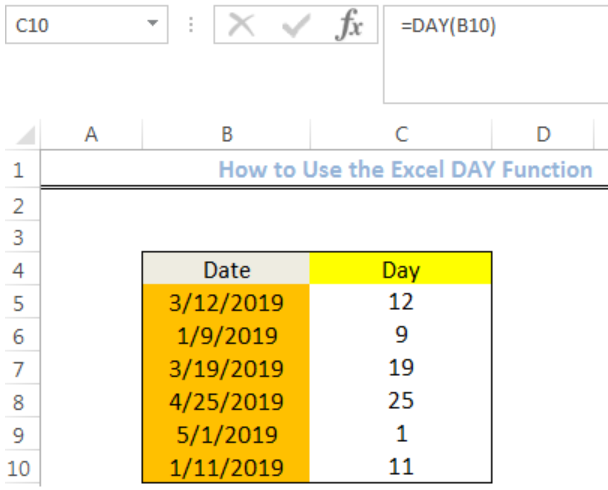The width and height of the screenshot is (608, 490).
Task: Select the yellow 'Day' header cell
Action: tap(401, 269)
